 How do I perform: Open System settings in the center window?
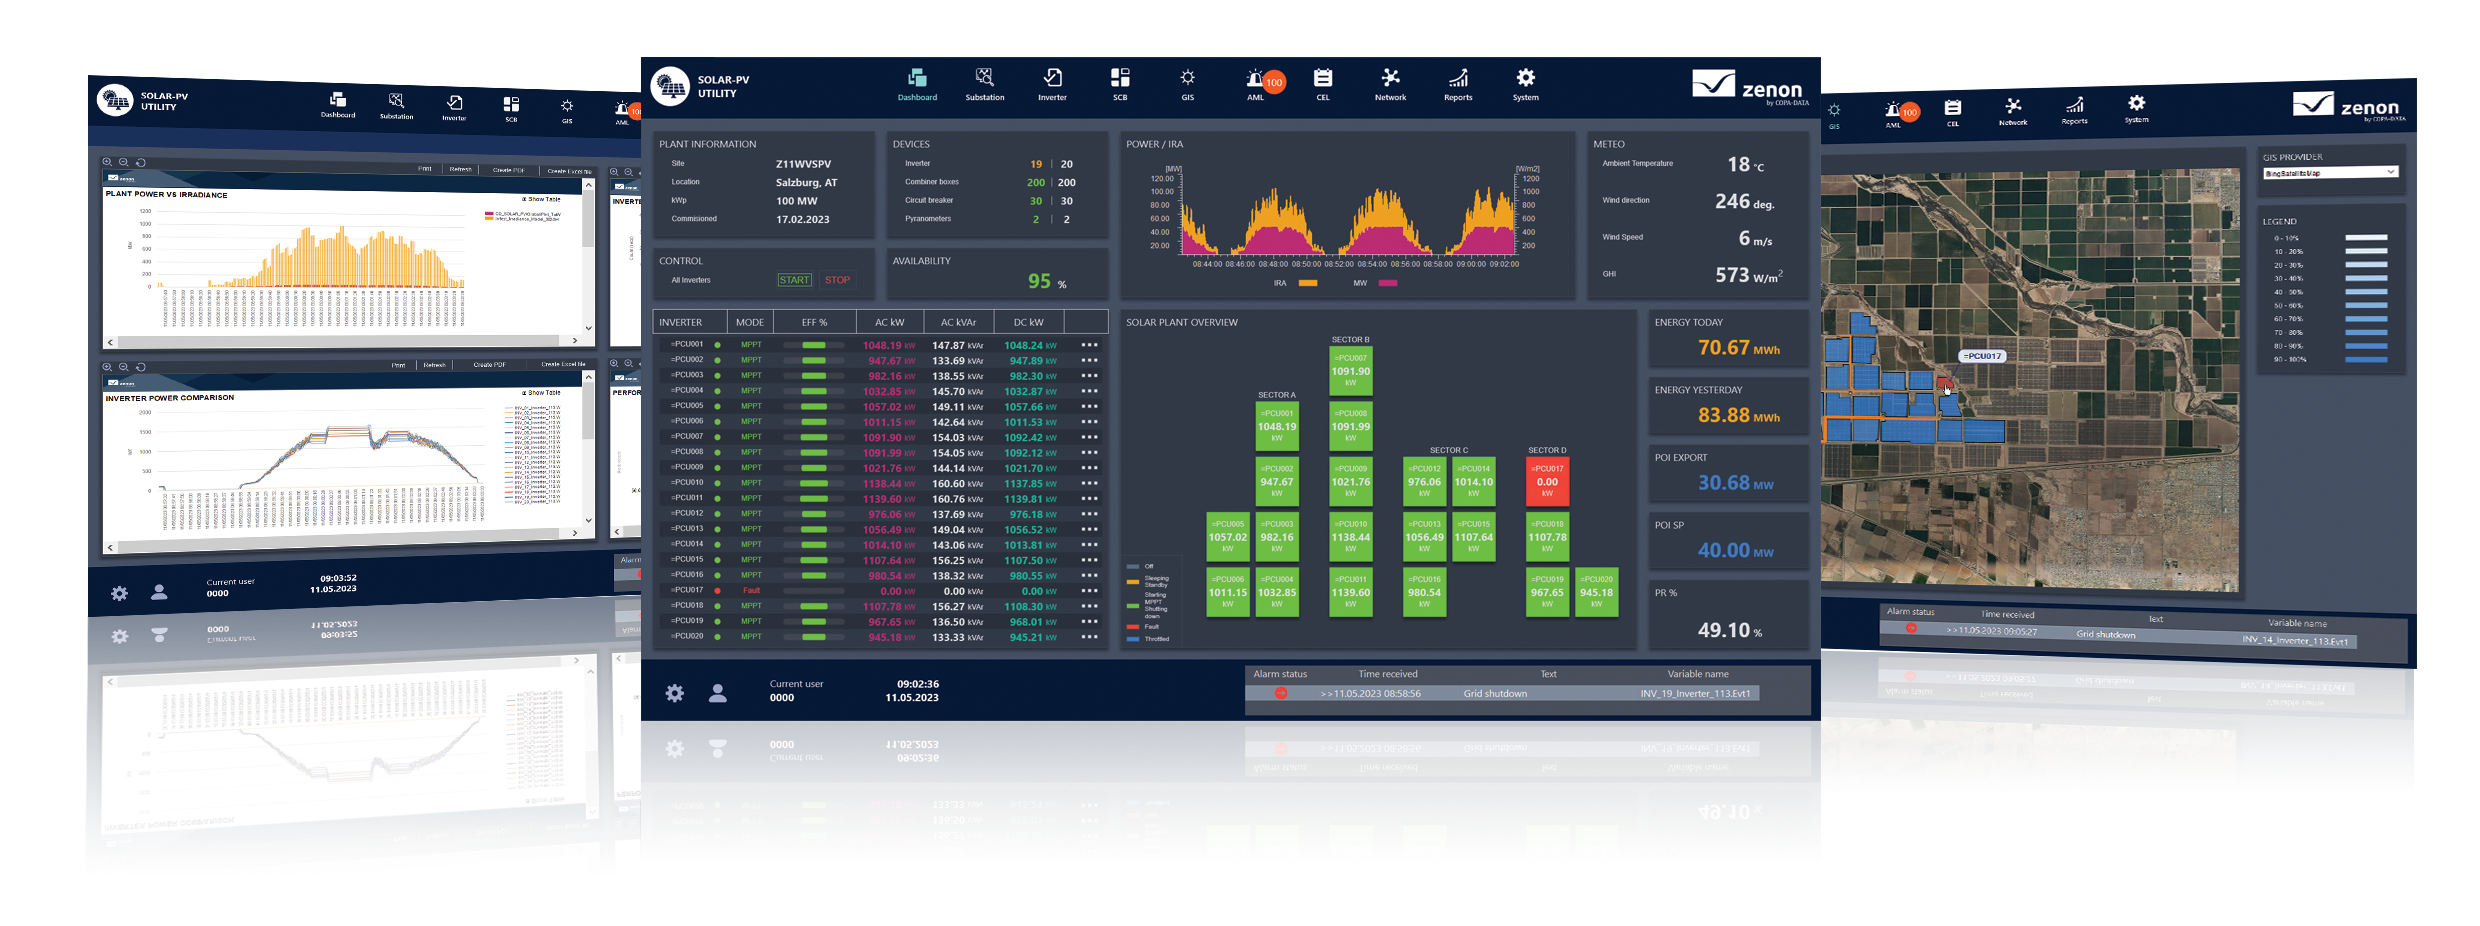click(1525, 85)
